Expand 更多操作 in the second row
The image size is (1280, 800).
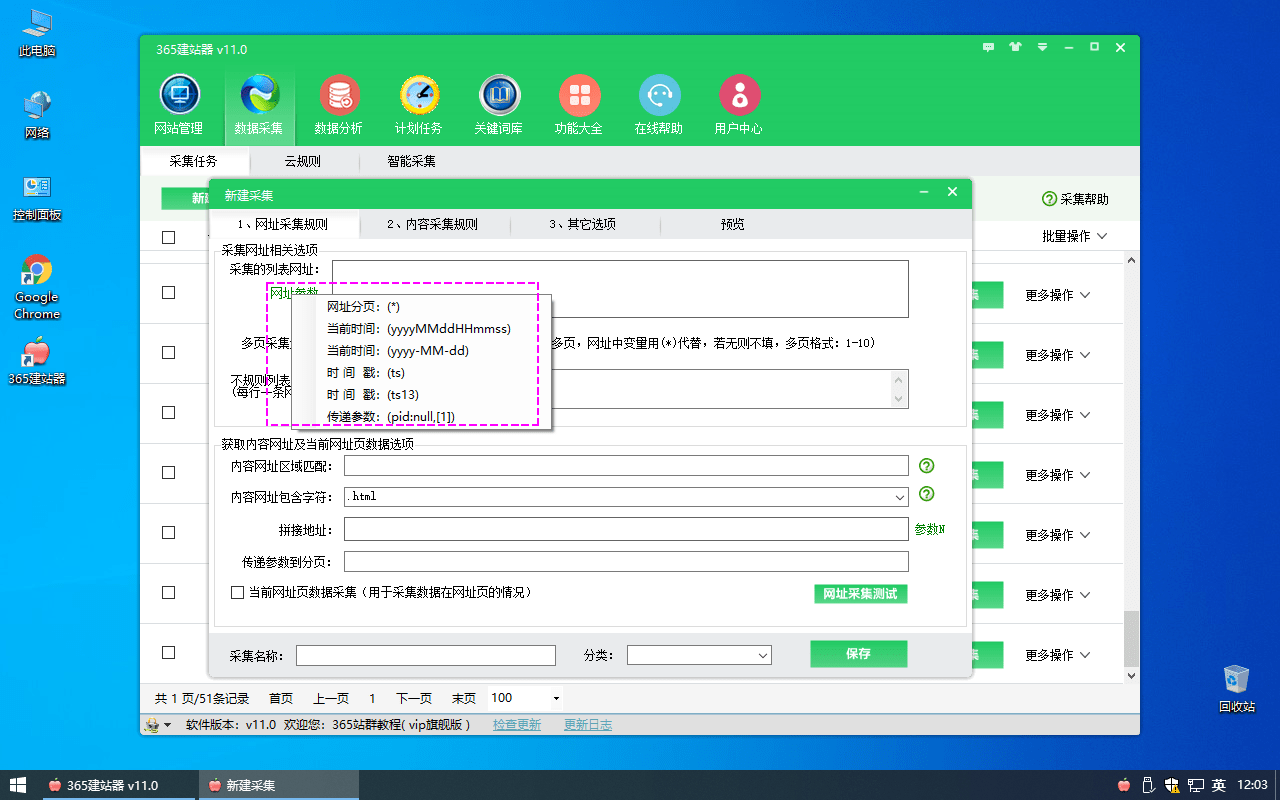point(1057,355)
